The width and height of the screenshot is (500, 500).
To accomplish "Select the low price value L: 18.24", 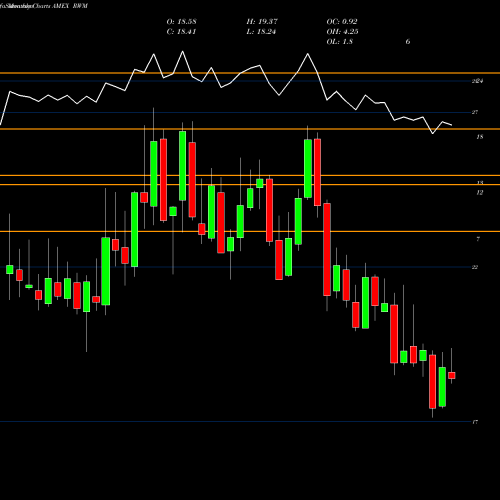I will 261,32.
